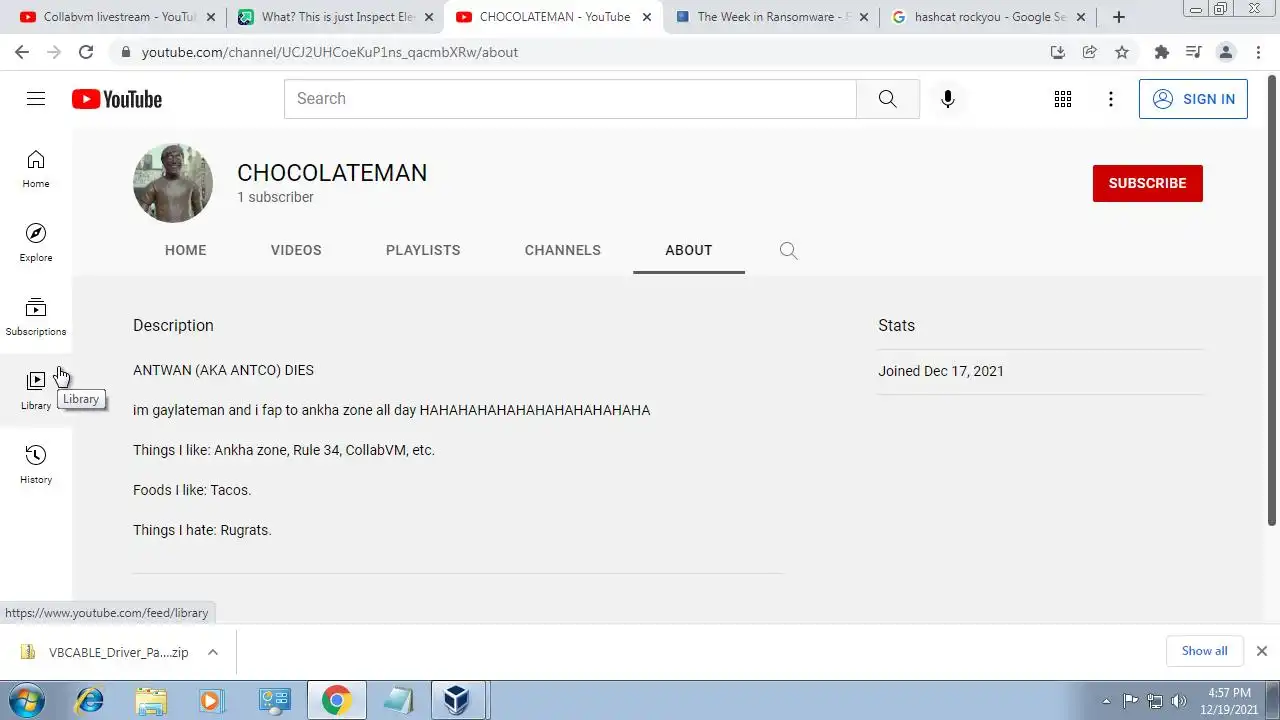This screenshot has width=1280, height=720.
Task: Click 'Things I hate: Rugrats.' line
Action: pos(202,530)
